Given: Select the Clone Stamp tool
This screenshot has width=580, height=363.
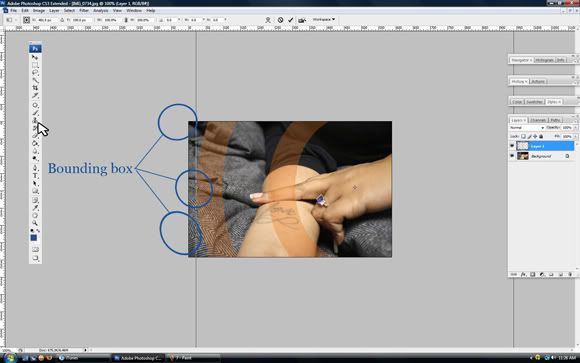Looking at the screenshot, I should [x=35, y=120].
